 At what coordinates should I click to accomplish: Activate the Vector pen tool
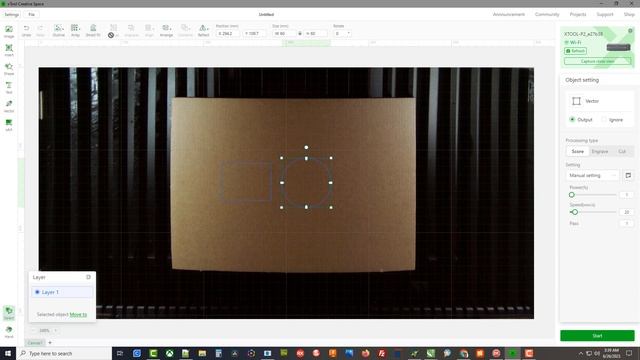tap(9, 106)
